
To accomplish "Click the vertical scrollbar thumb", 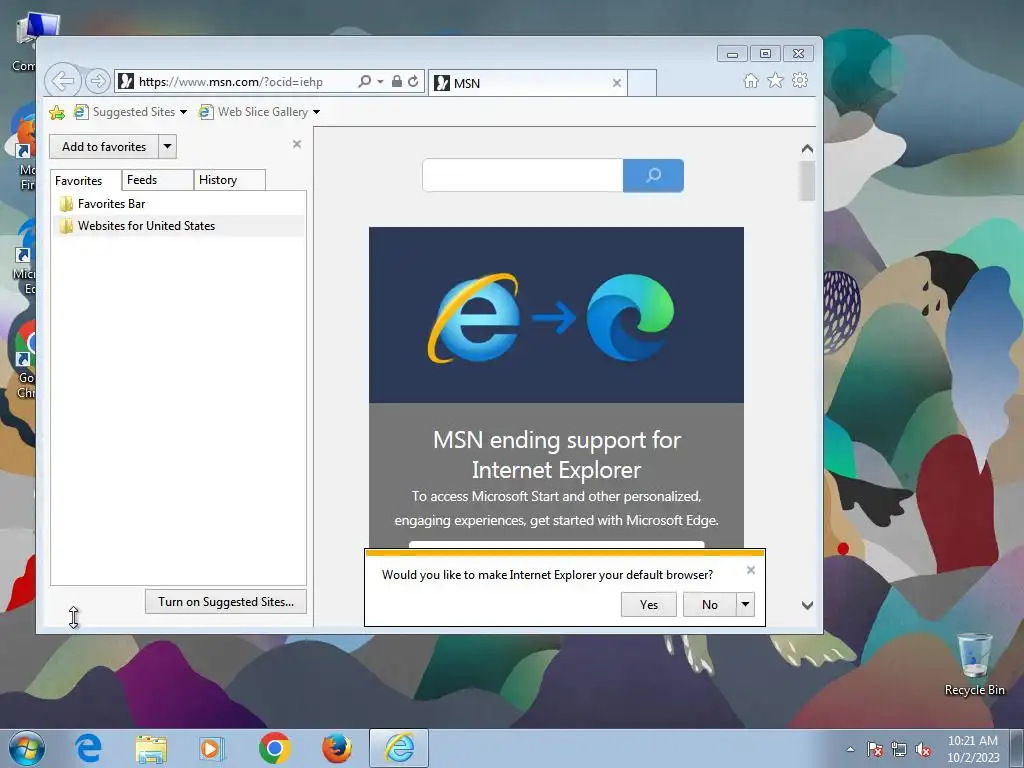I will (x=807, y=181).
